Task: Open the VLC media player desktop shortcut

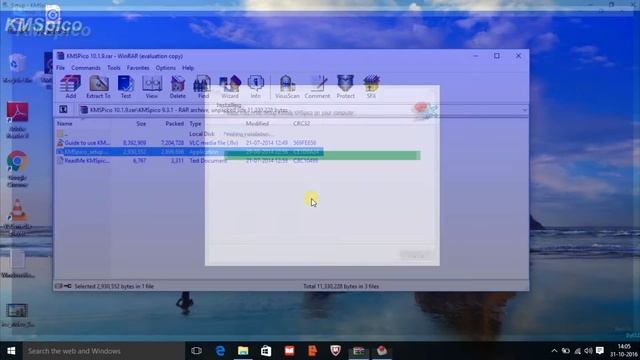Action: point(17,217)
